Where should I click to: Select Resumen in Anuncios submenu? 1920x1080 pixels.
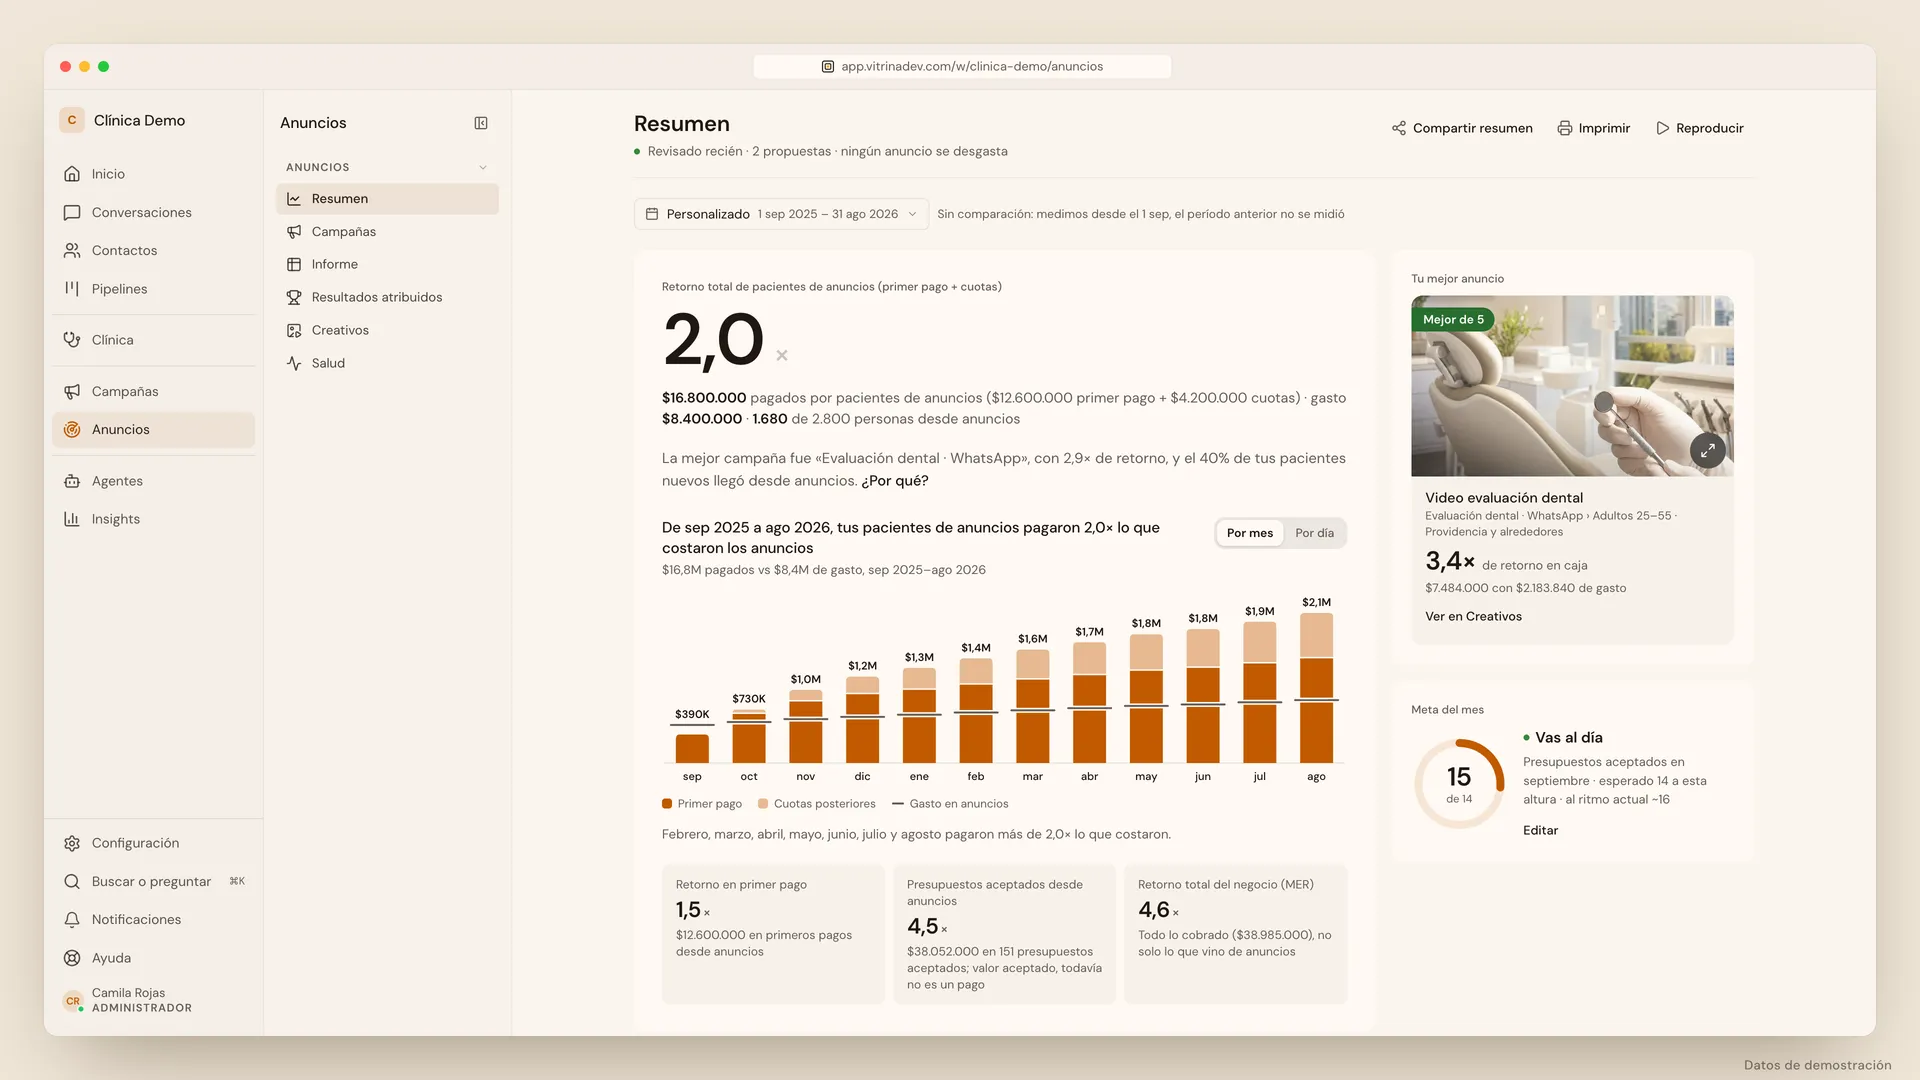pos(387,199)
